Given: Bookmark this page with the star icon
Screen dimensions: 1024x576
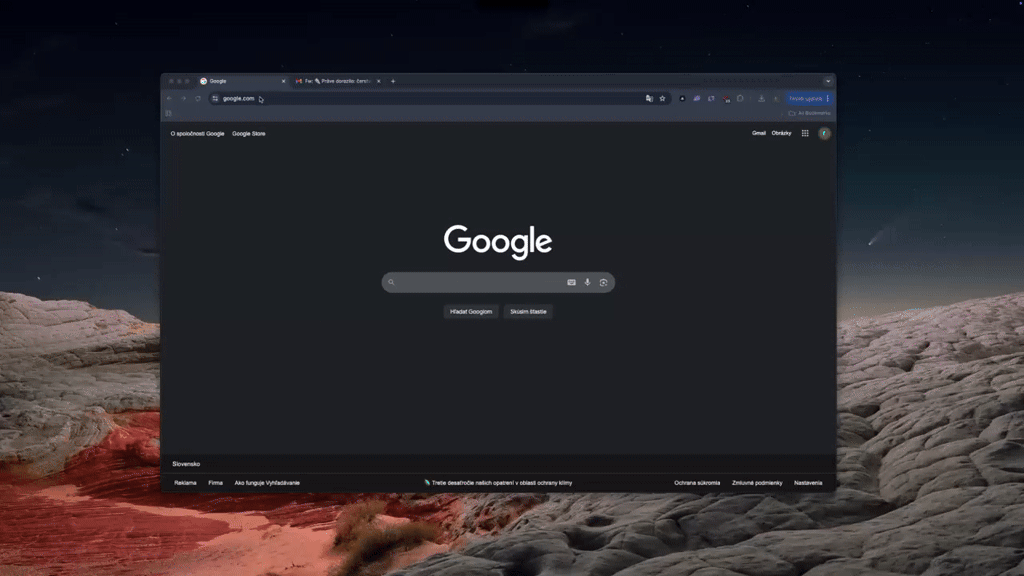Looking at the screenshot, I should (x=662, y=99).
